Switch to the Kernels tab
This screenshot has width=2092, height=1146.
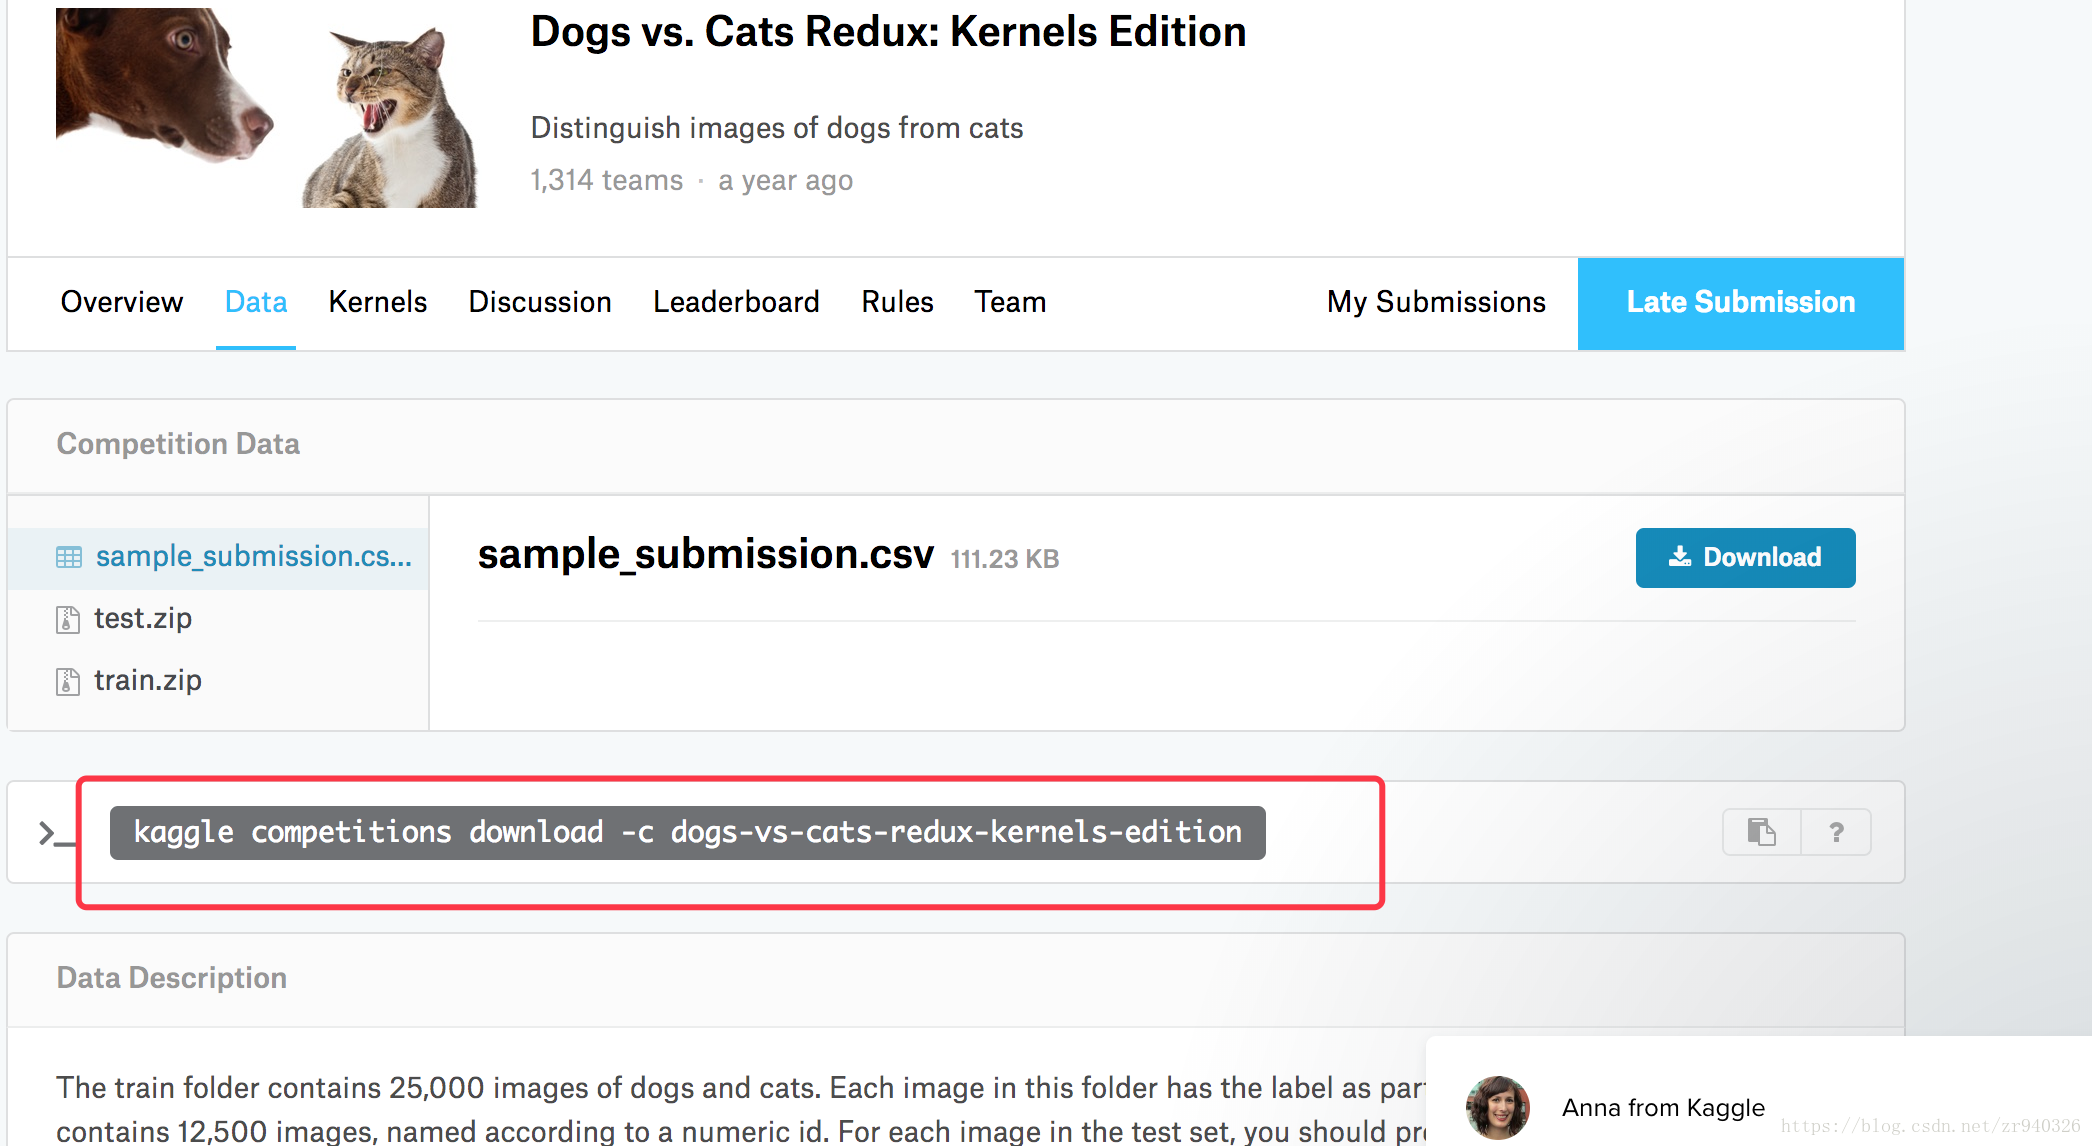point(377,302)
